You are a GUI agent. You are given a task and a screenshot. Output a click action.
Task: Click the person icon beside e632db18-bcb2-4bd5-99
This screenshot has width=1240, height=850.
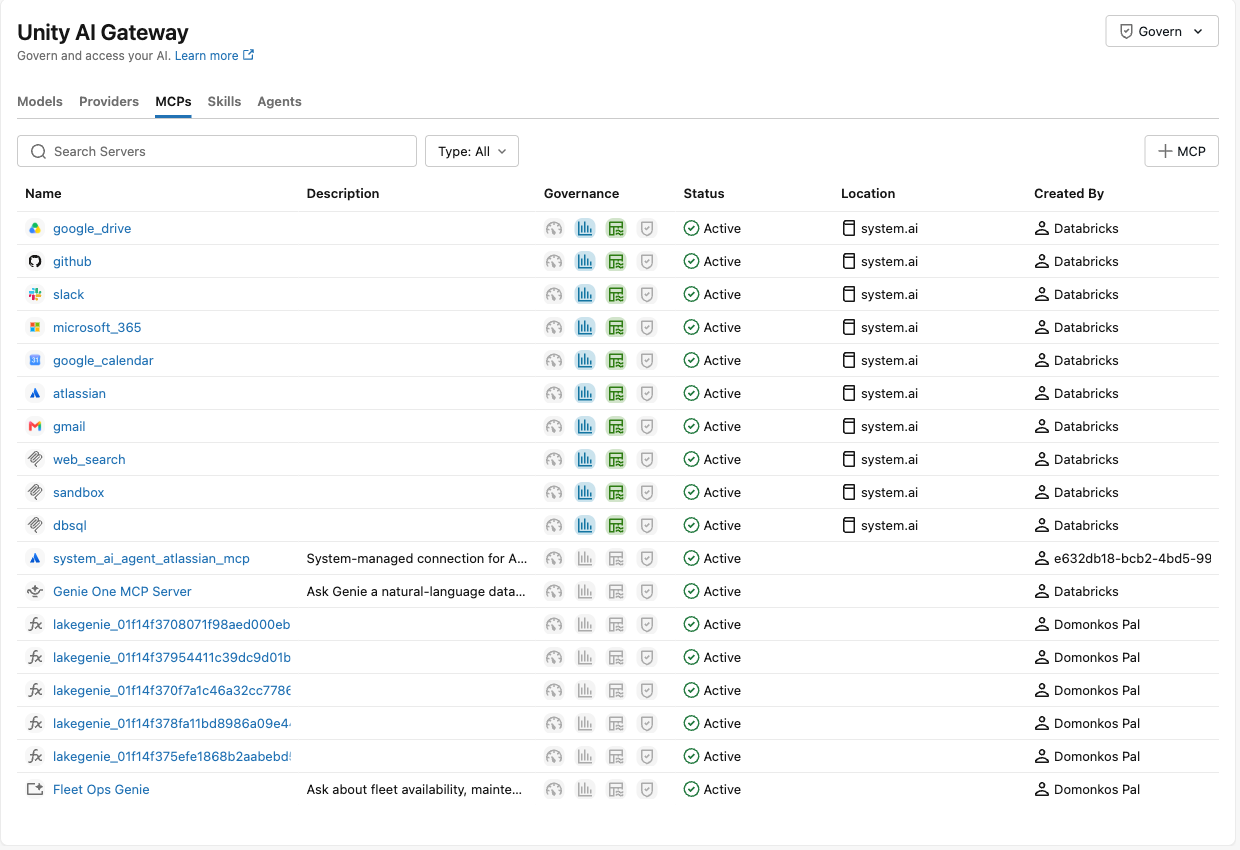1042,558
